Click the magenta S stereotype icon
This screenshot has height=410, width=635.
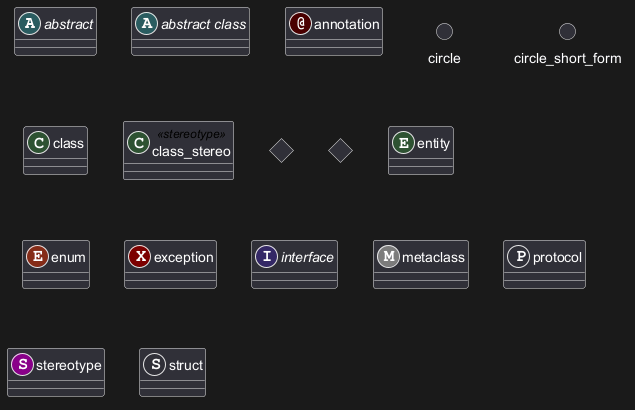[22, 365]
